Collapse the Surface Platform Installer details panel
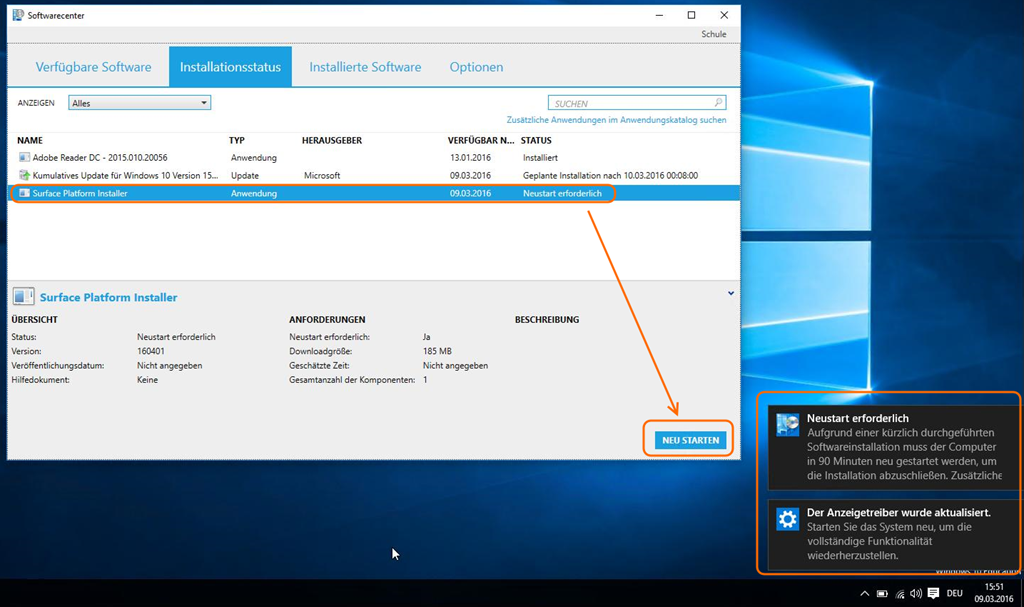Image resolution: width=1024 pixels, height=607 pixels. click(731, 294)
